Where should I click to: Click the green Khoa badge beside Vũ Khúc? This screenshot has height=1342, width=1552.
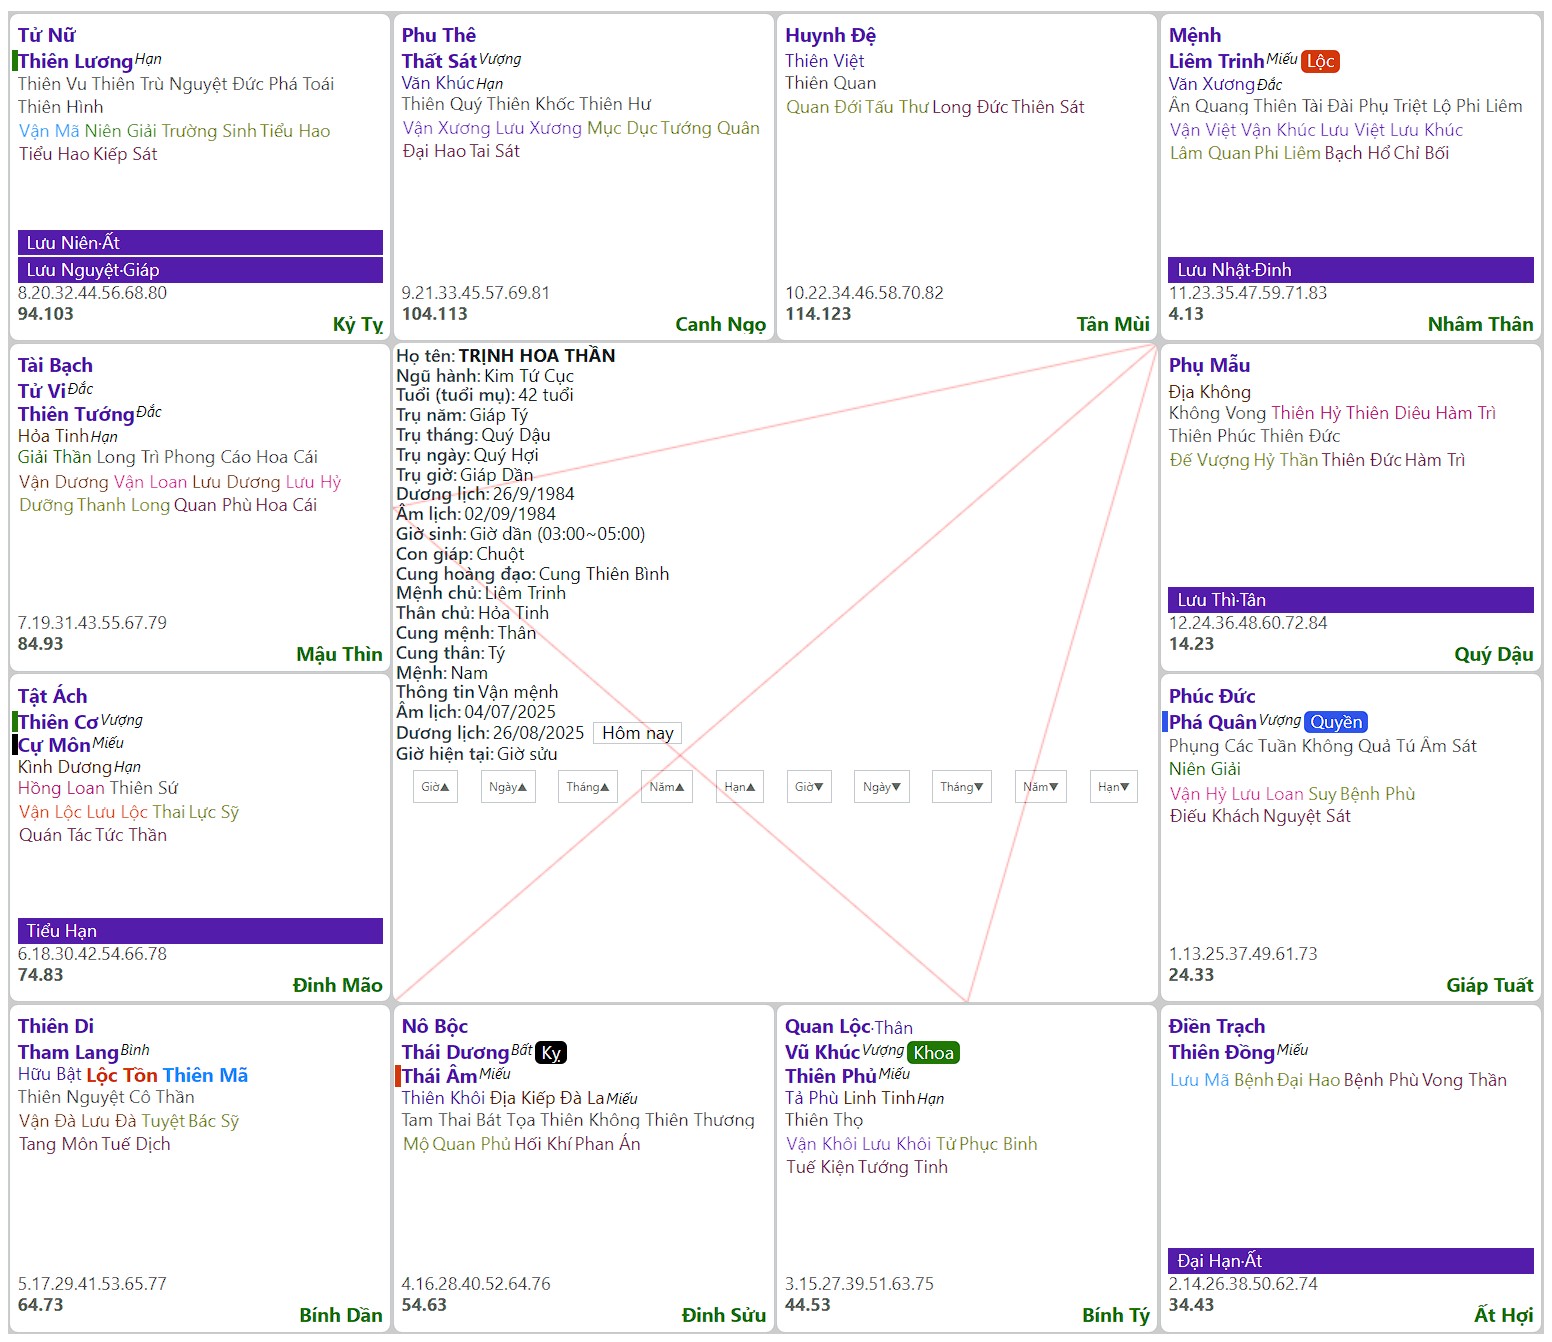coord(933,1053)
